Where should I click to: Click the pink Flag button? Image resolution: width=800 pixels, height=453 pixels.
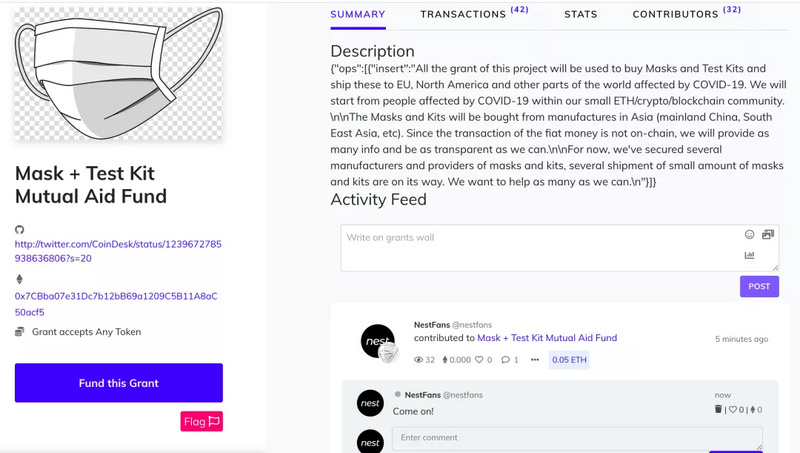click(202, 421)
